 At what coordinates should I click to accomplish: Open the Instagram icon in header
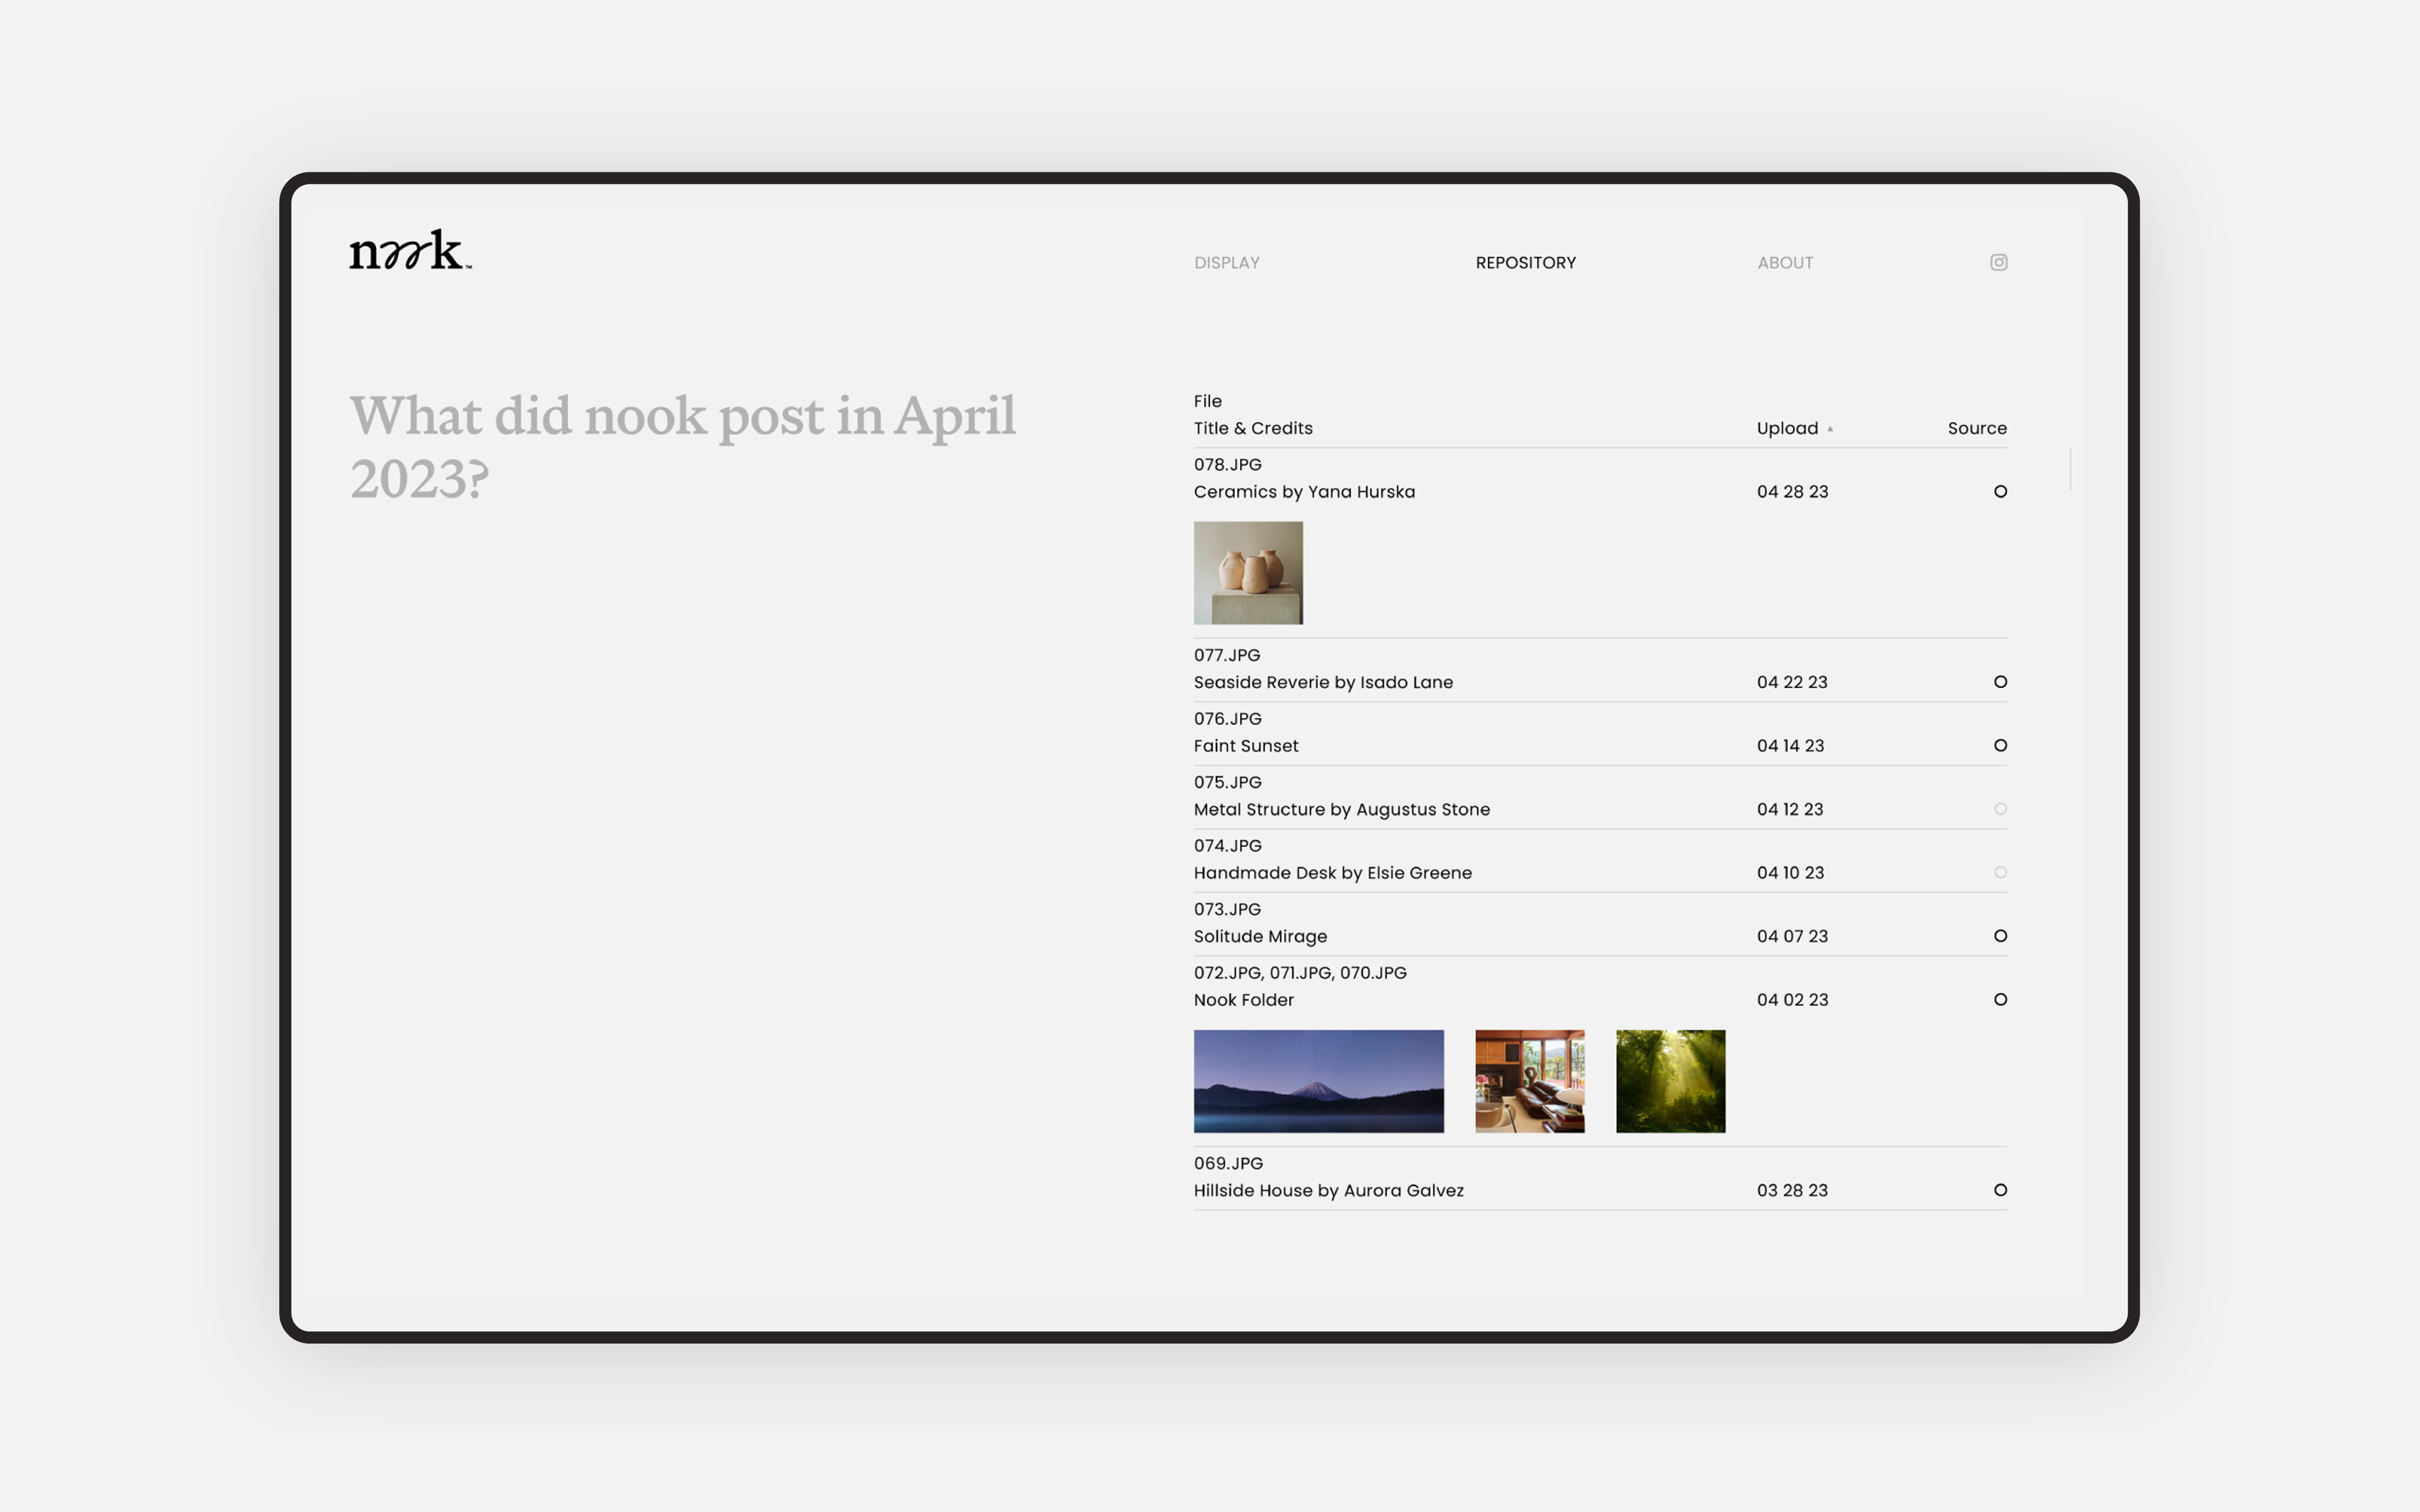pos(1998,262)
